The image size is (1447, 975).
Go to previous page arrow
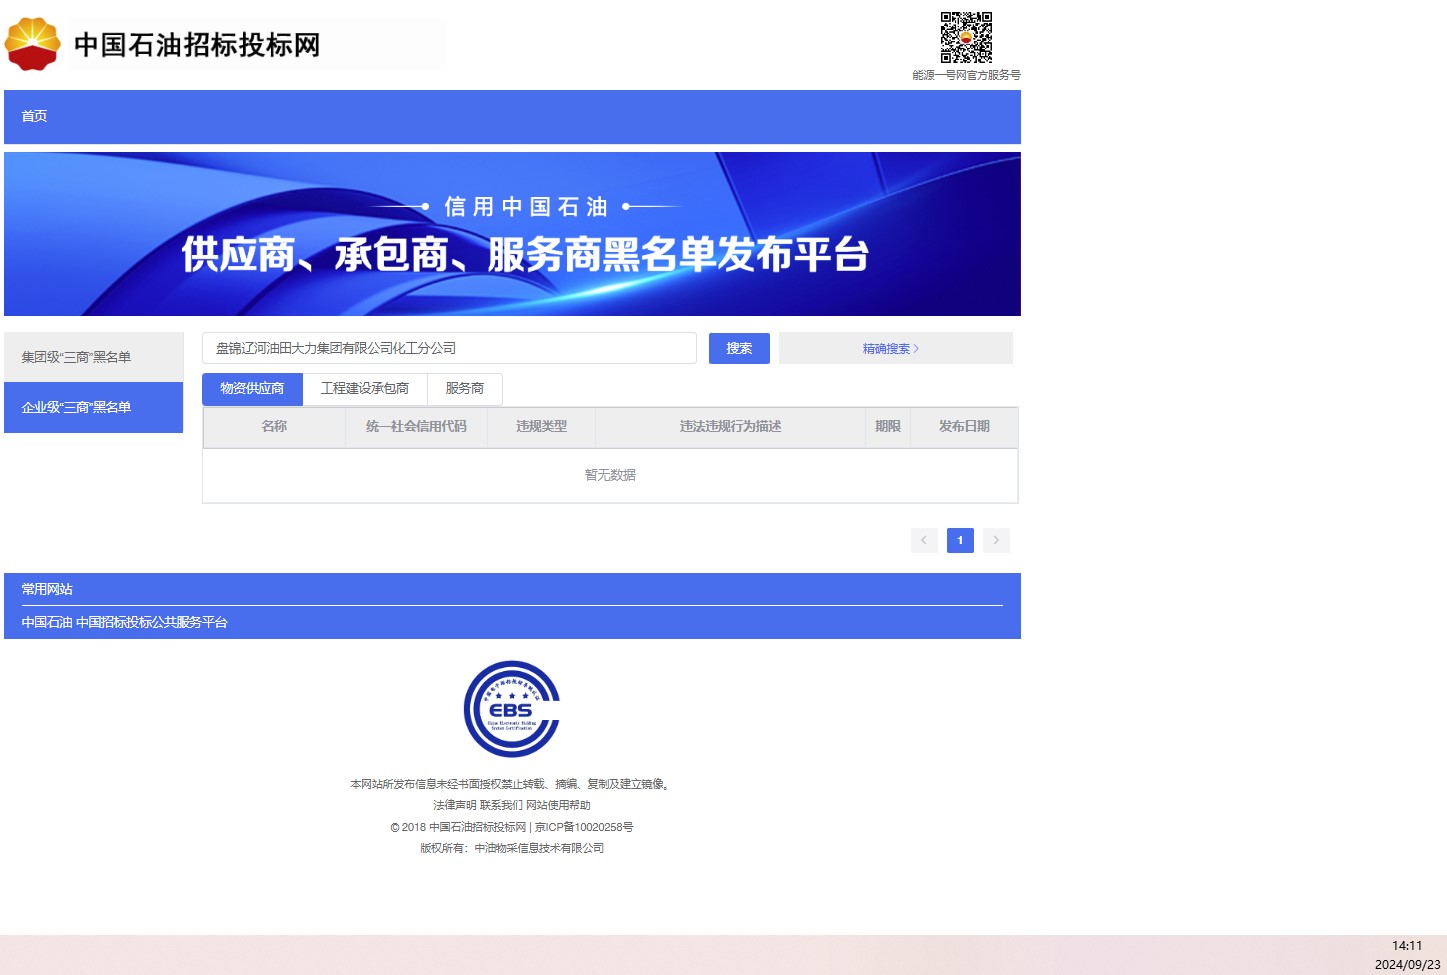[924, 540]
